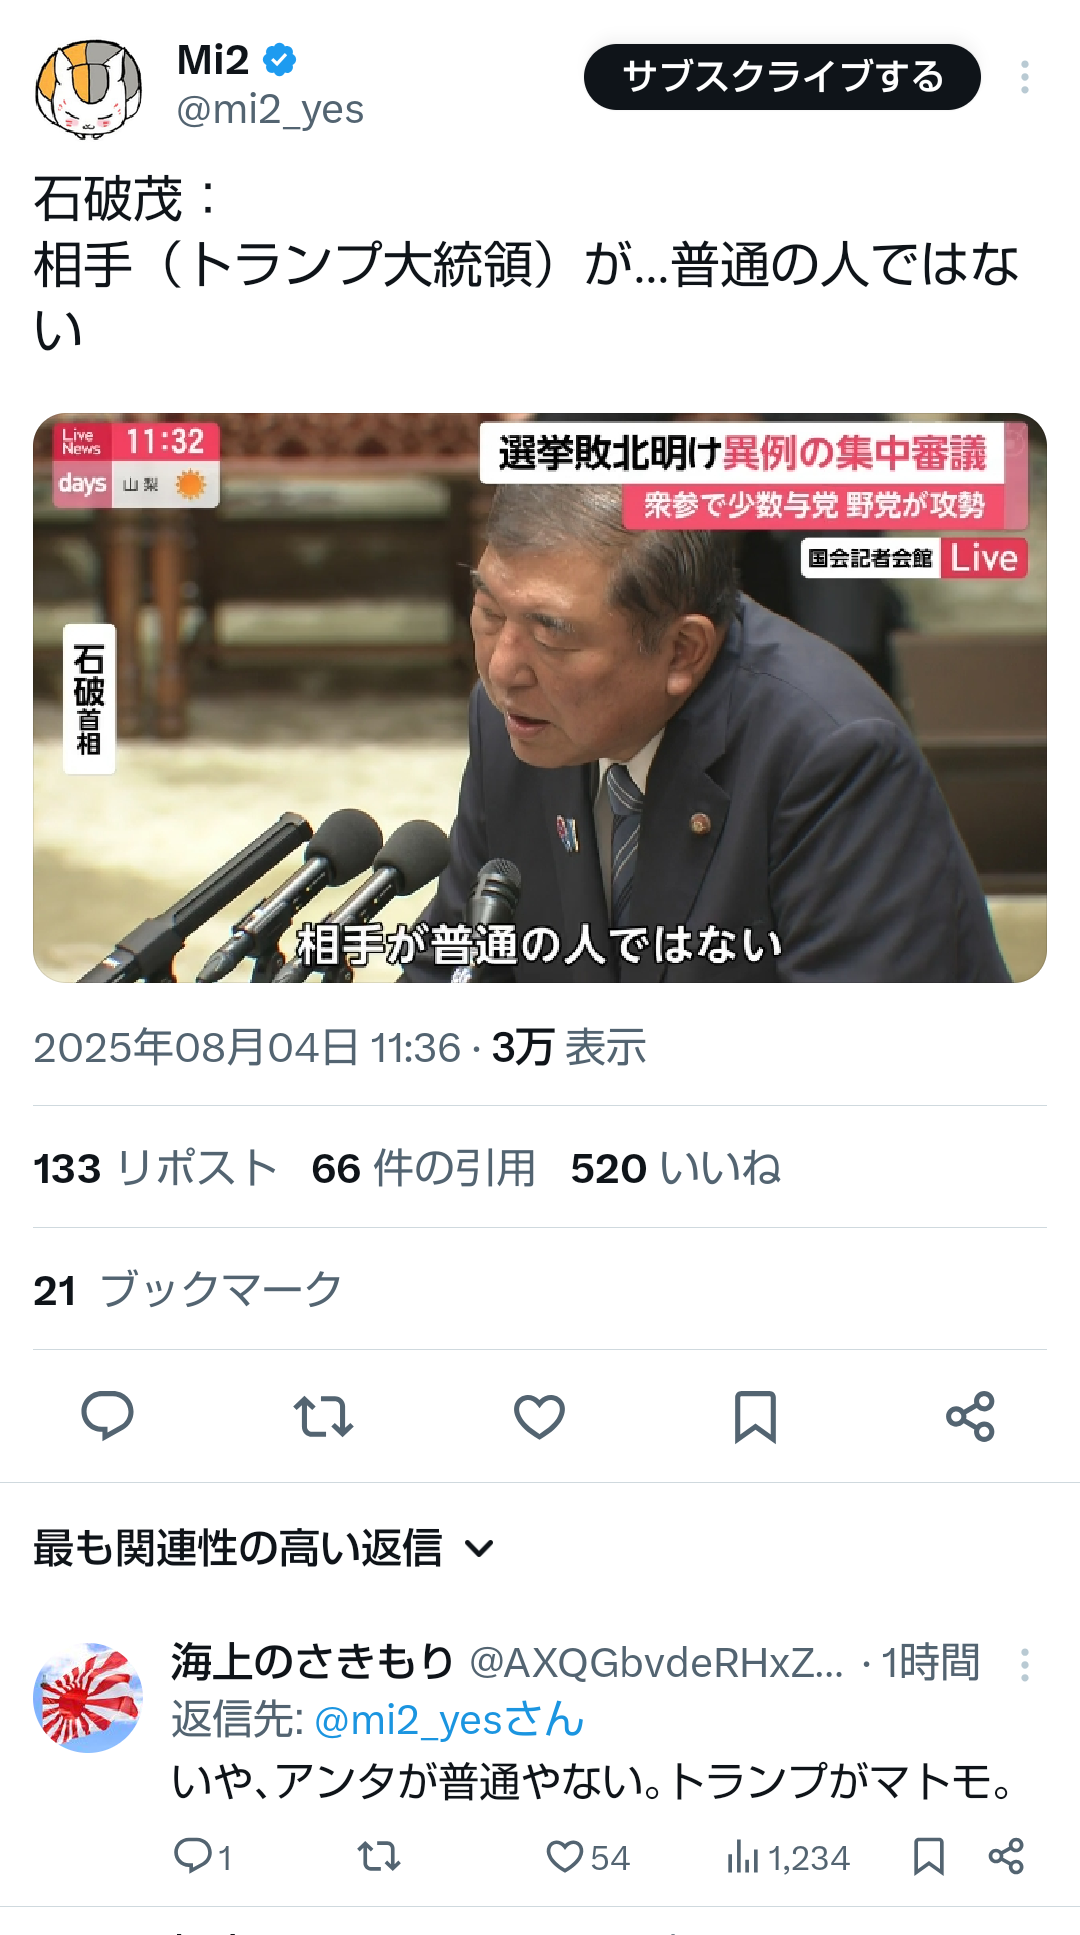Open Mi2 profile avatar
Image resolution: width=1080 pixels, height=1935 pixels.
[x=88, y=88]
